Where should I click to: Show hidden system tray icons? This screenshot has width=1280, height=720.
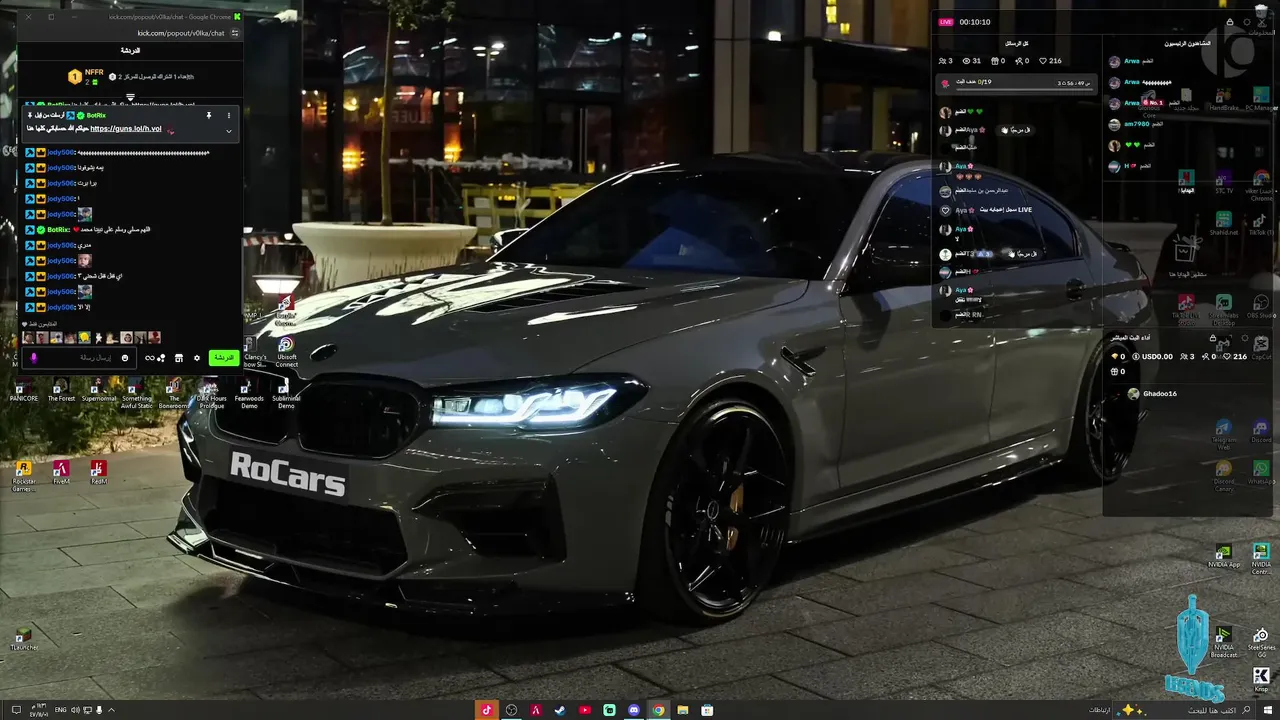pyautogui.click(x=111, y=710)
